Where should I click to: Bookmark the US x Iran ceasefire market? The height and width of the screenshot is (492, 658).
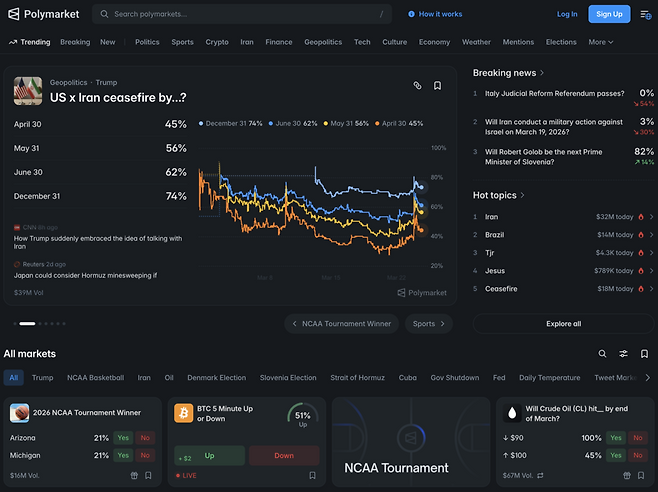click(x=437, y=86)
